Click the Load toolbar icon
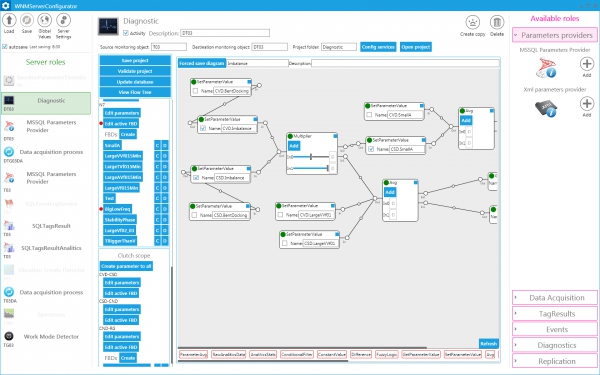600x375 pixels. (9, 20)
